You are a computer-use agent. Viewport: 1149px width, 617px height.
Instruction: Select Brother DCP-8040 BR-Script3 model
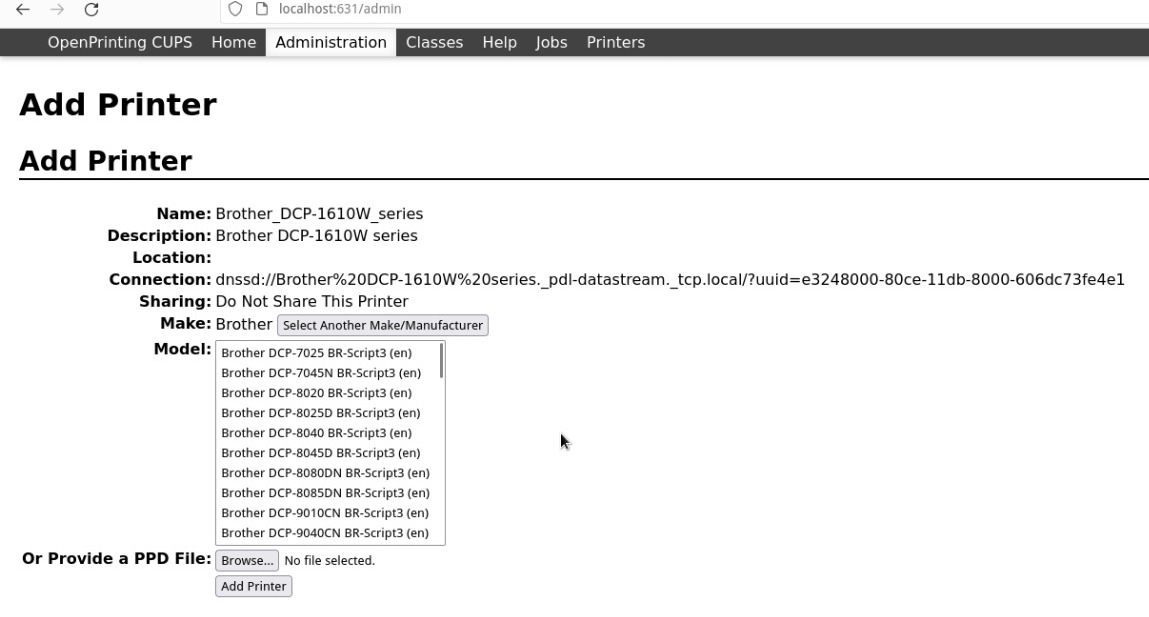coord(328,433)
